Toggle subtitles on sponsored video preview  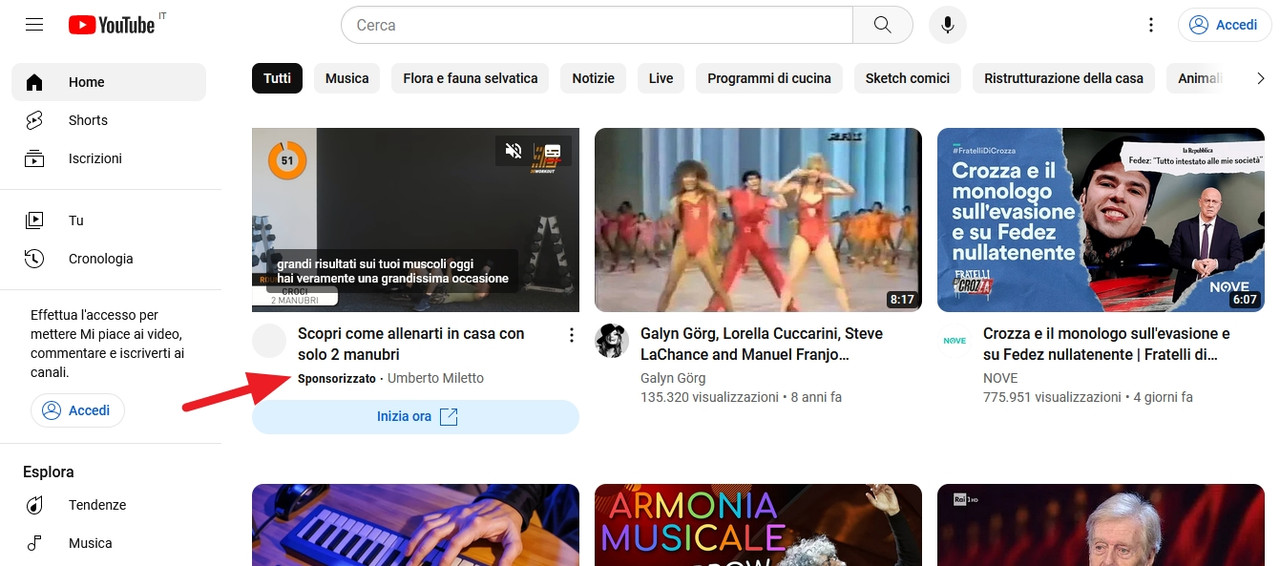point(552,151)
